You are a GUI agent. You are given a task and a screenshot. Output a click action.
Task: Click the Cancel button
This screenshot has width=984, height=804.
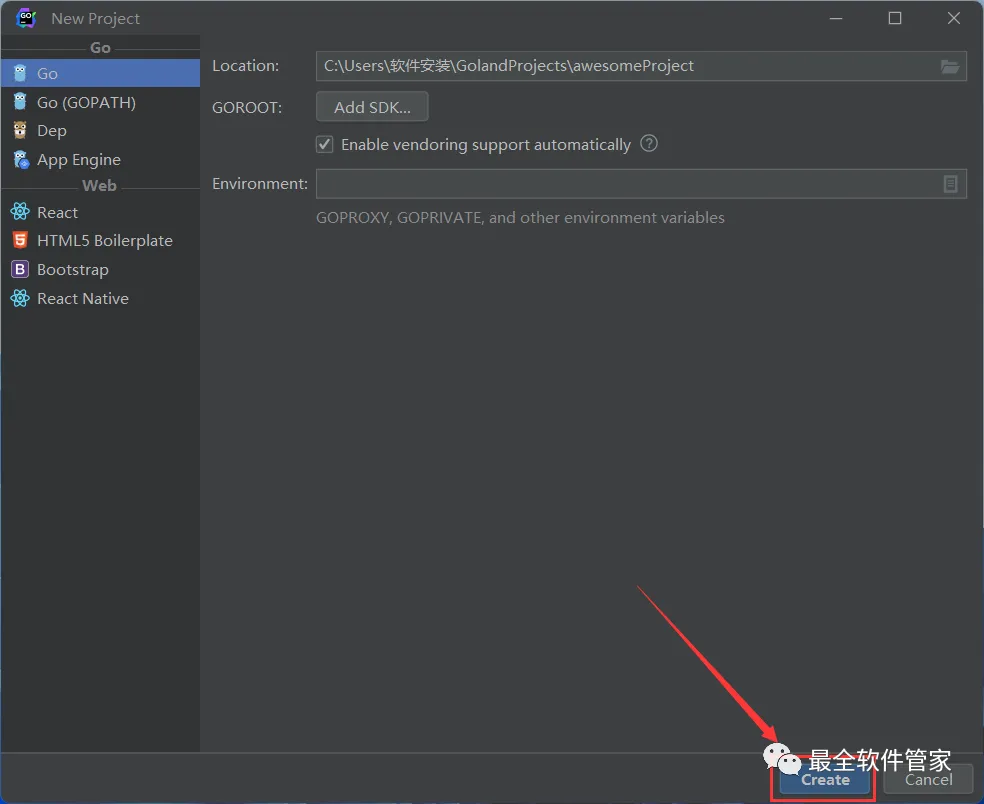coord(928,780)
